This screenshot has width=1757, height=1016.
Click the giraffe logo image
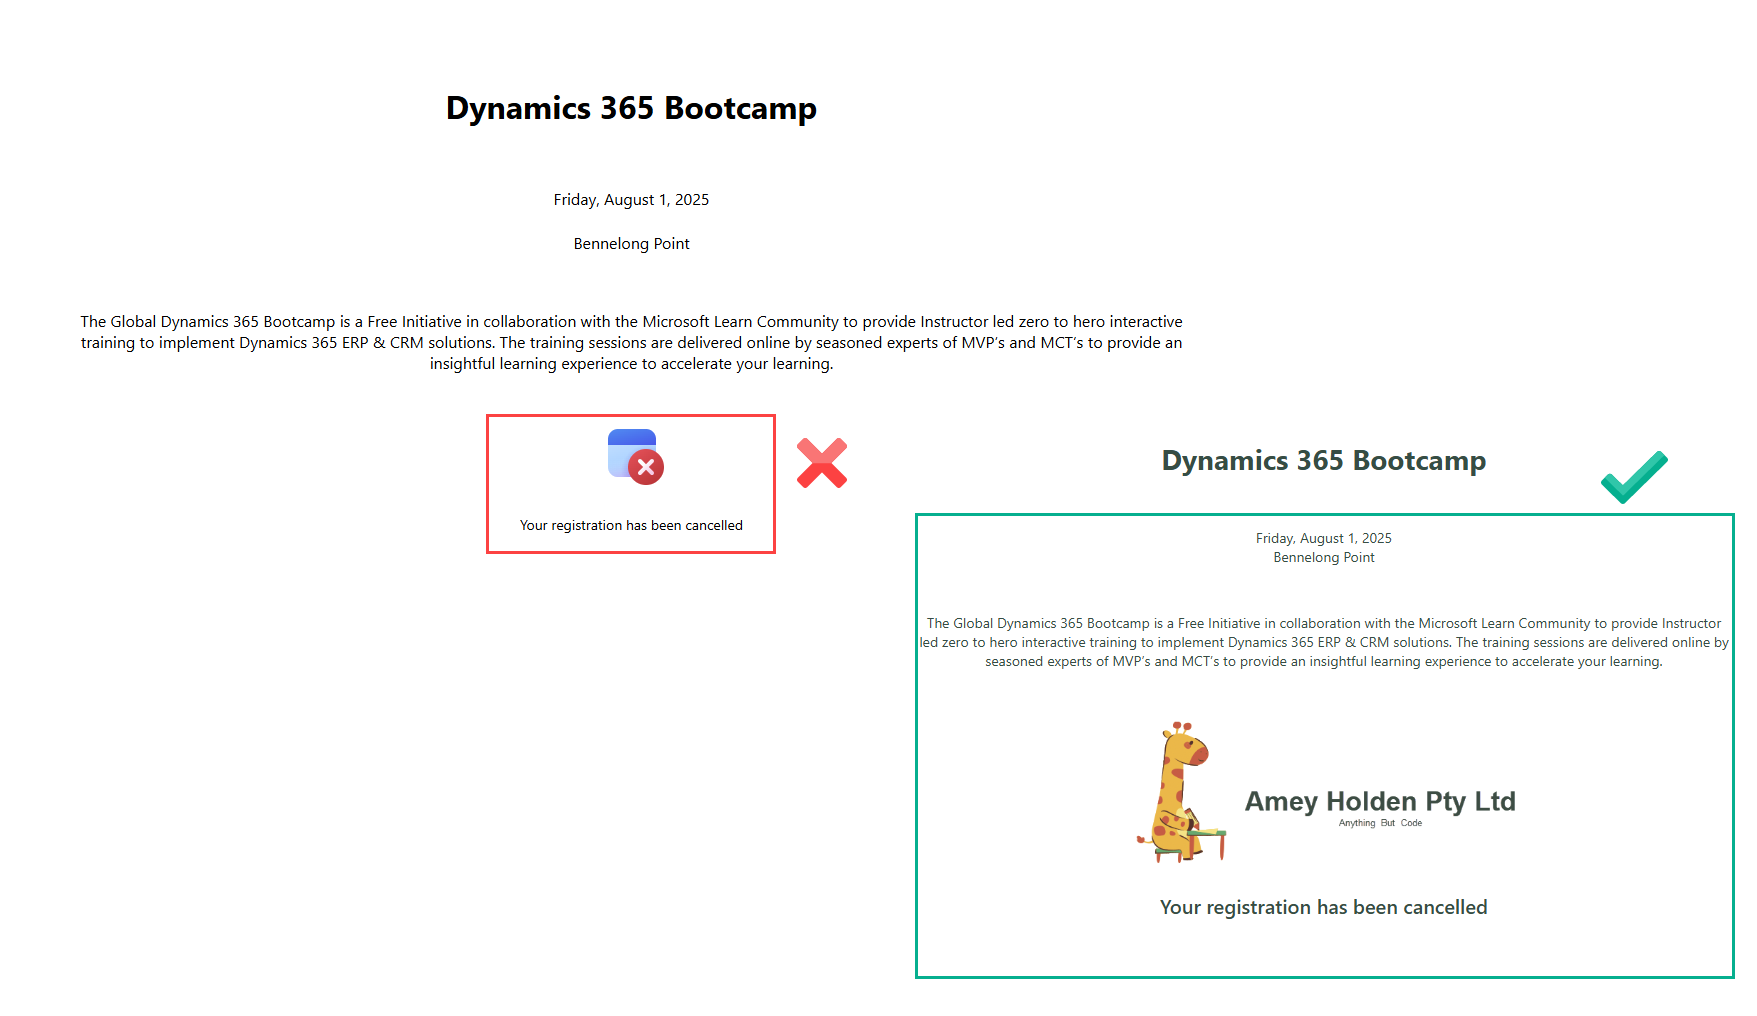(1181, 792)
